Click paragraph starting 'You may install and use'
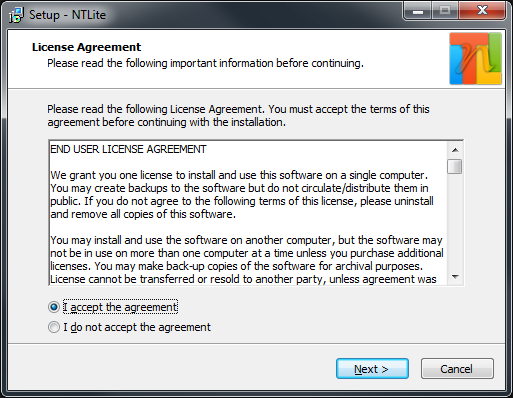The width and height of the screenshot is (513, 398). coord(247,260)
